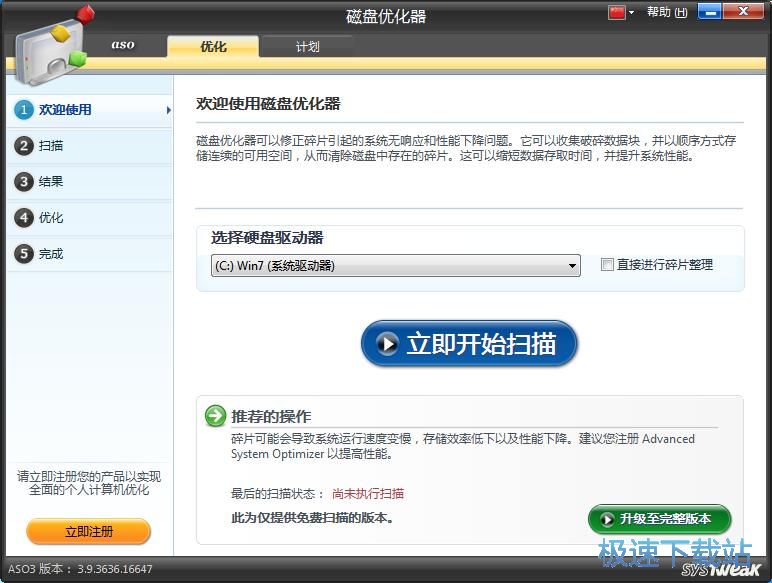The height and width of the screenshot is (583, 772).
Task: Click the 此为仅提供免费扫描的版本 notice
Action: click(x=312, y=518)
